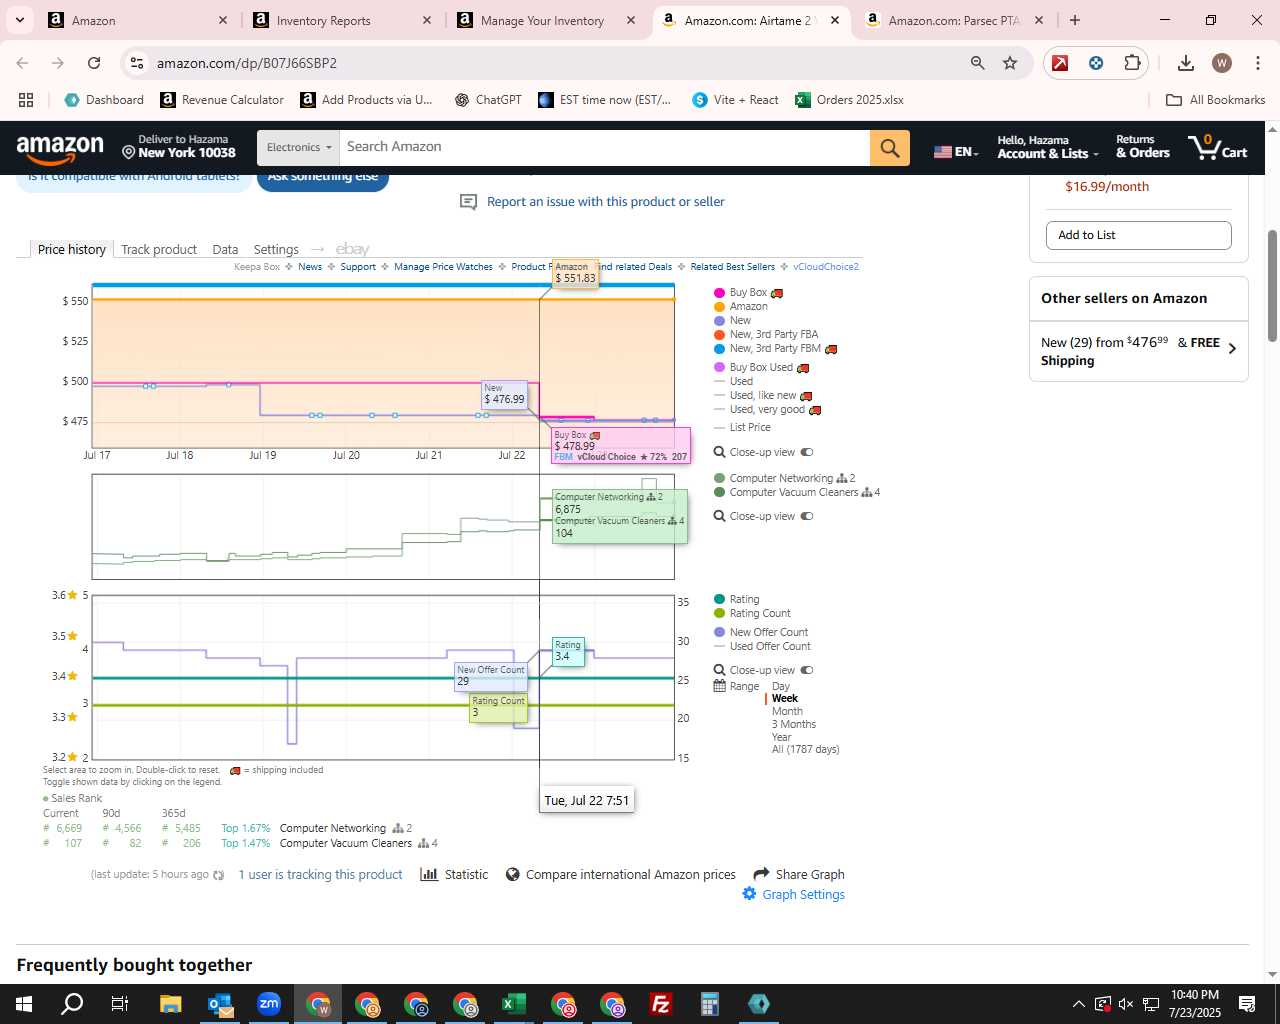Open Adobe Acrobat extension icon

coord(1060,63)
